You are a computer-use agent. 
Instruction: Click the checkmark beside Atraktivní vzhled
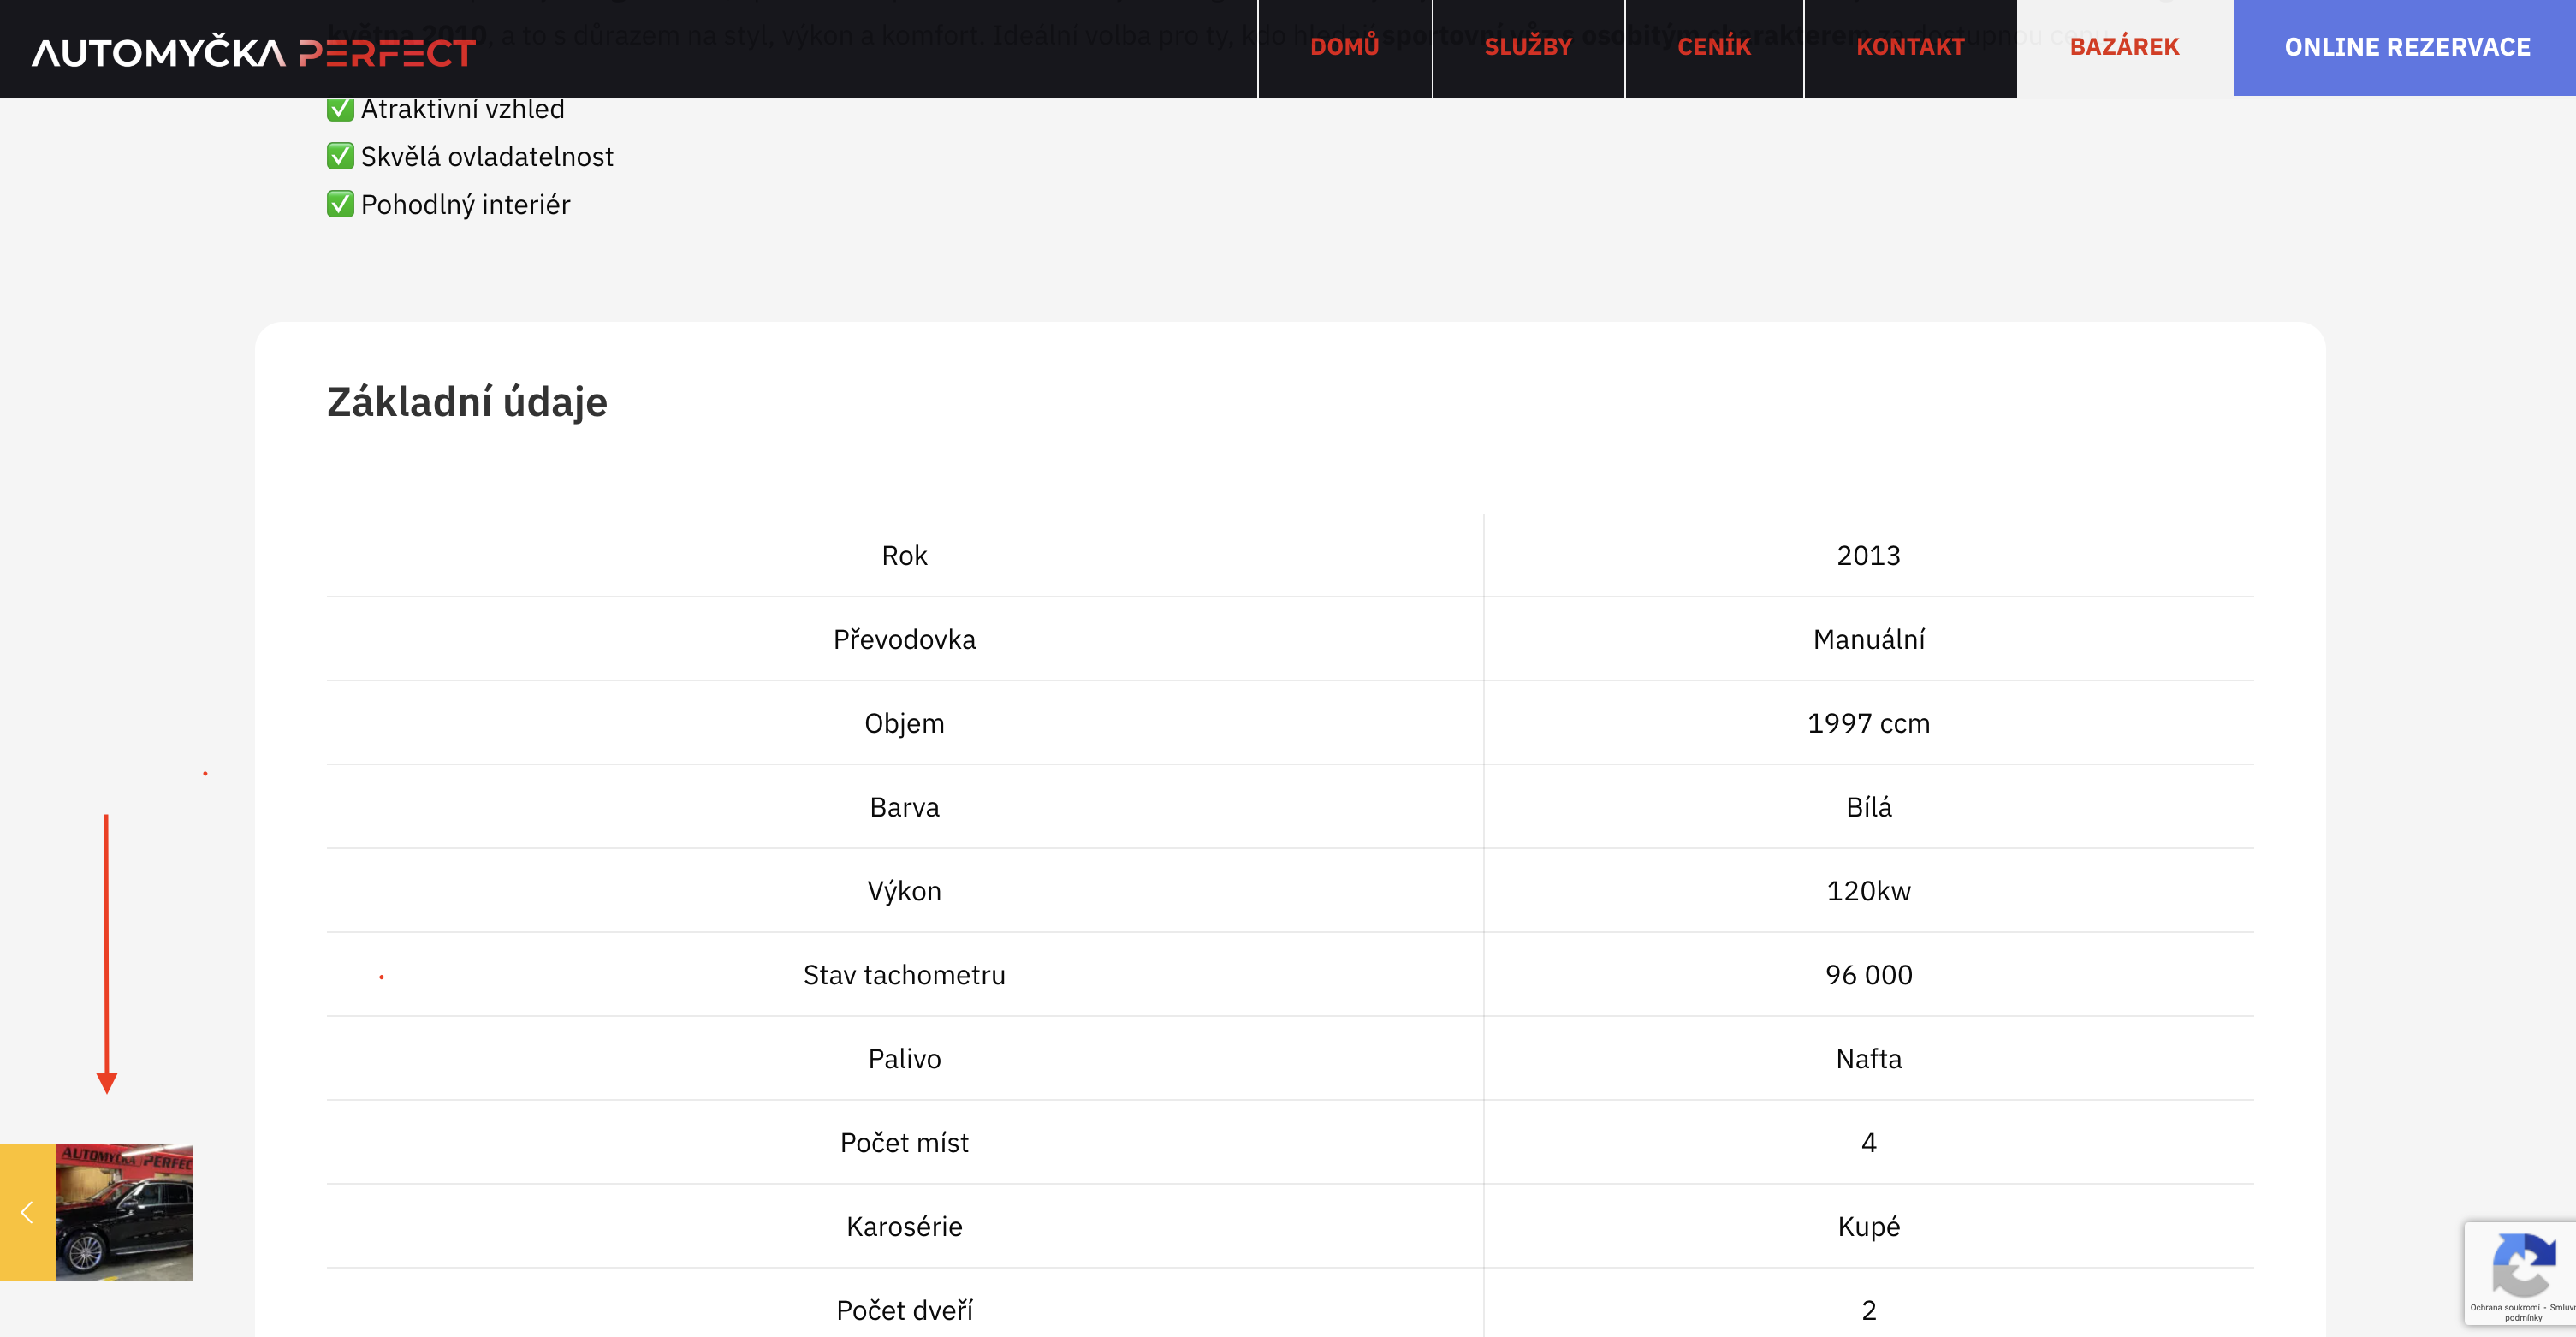pos(340,109)
